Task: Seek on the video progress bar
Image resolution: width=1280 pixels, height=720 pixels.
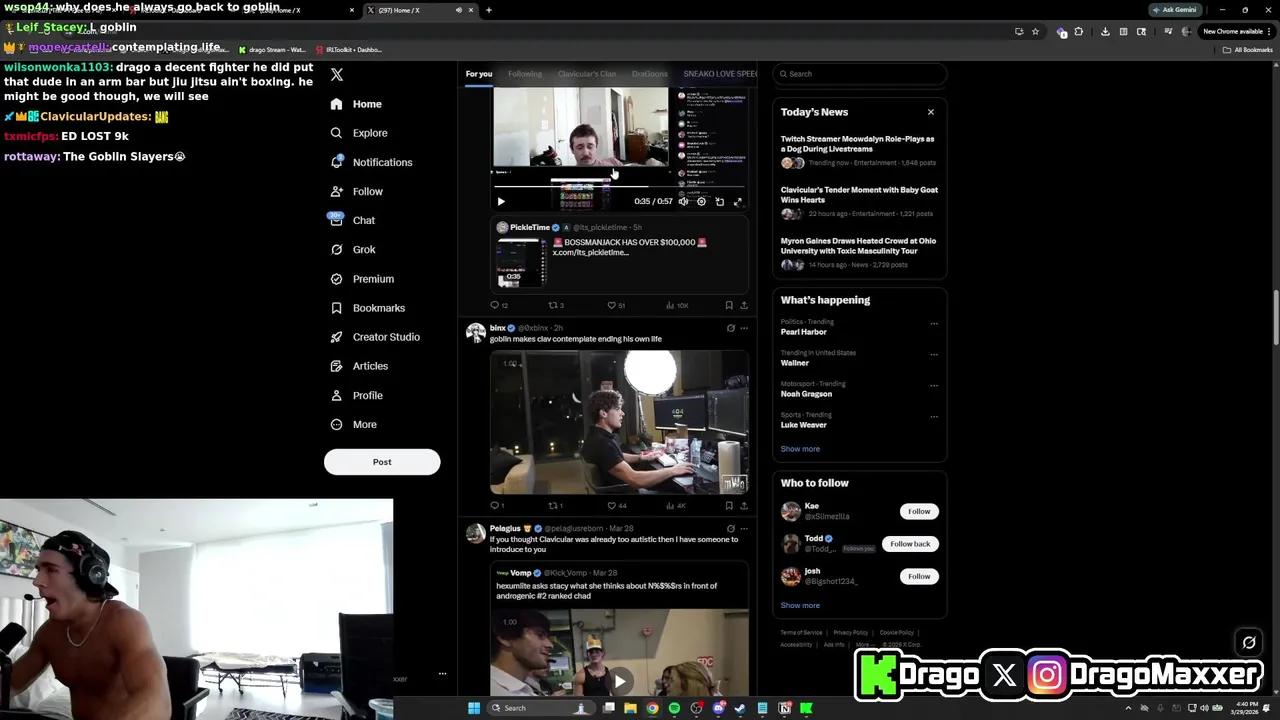Action: point(619,186)
